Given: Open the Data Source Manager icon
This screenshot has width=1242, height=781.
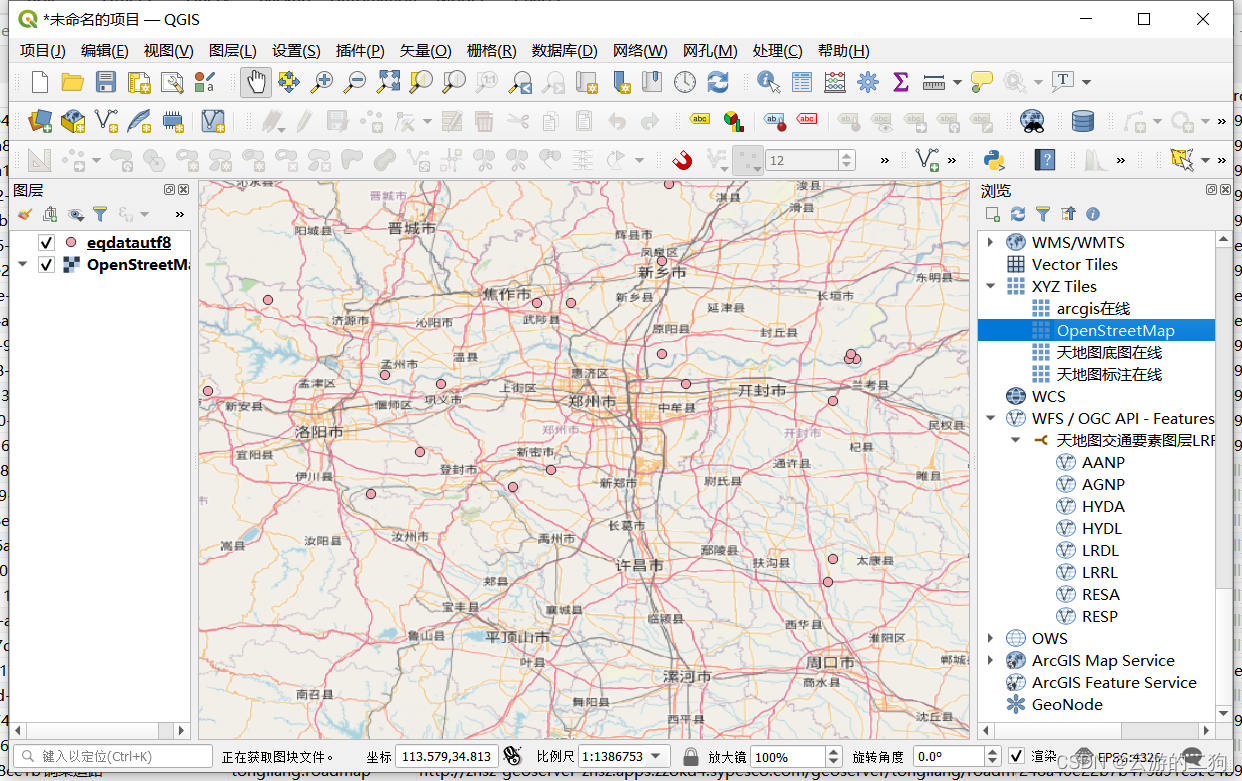Looking at the screenshot, I should pos(39,121).
